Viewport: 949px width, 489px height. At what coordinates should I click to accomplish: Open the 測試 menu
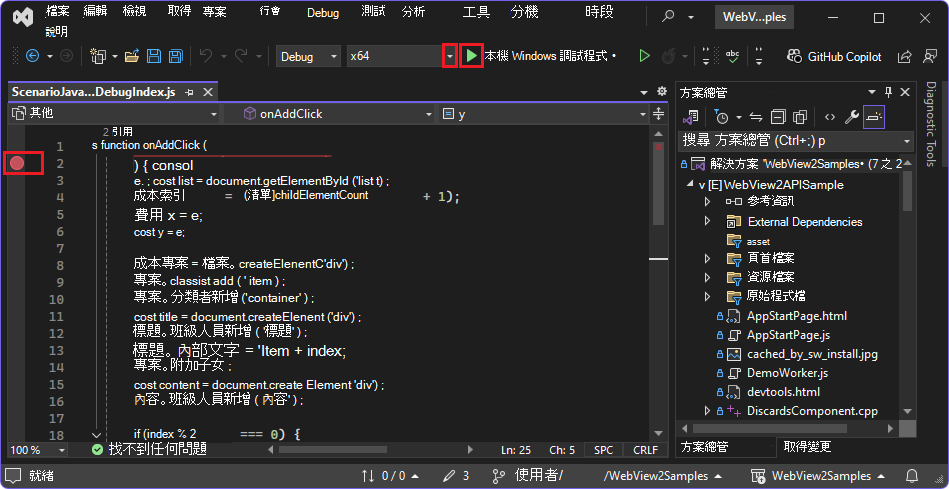[x=373, y=11]
